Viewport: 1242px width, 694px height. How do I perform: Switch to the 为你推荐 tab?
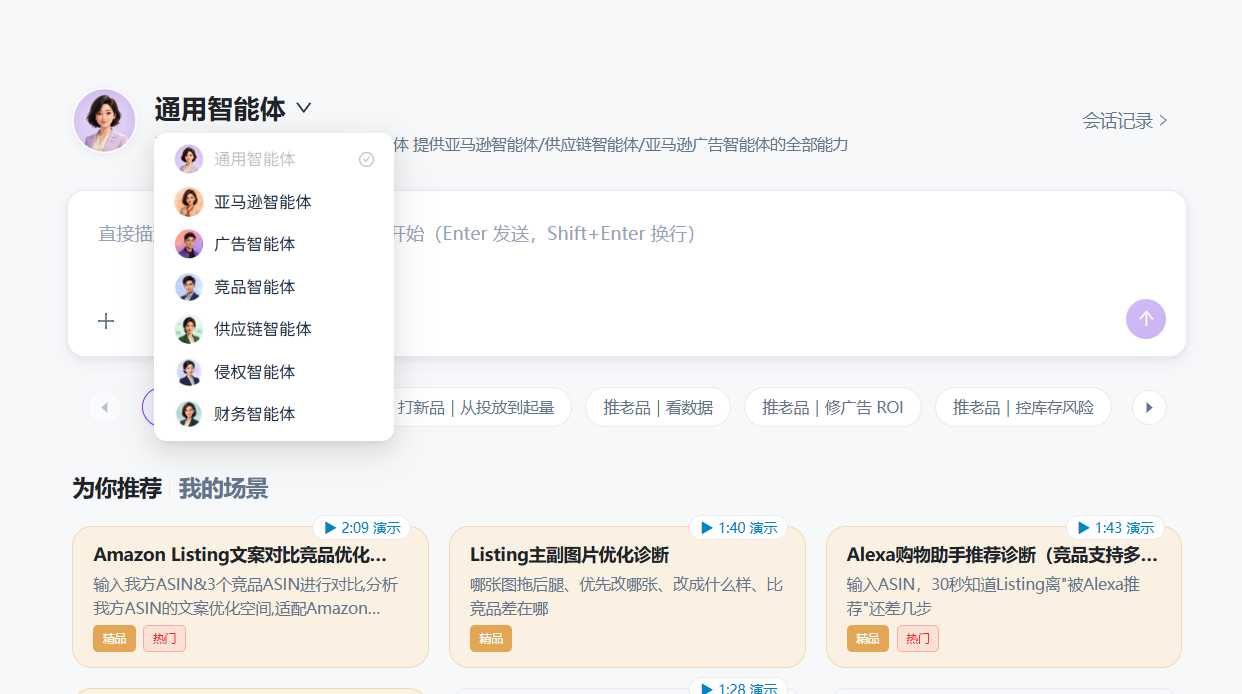click(x=117, y=489)
